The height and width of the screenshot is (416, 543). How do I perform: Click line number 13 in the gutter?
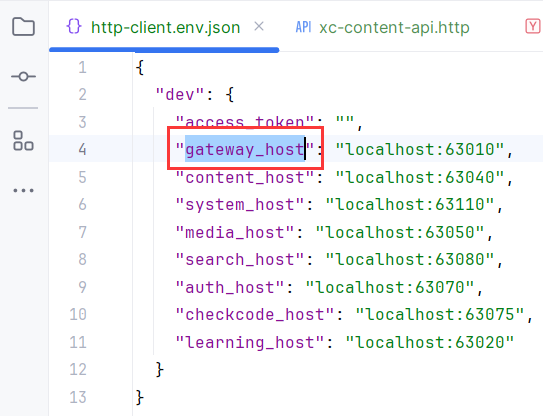click(78, 397)
